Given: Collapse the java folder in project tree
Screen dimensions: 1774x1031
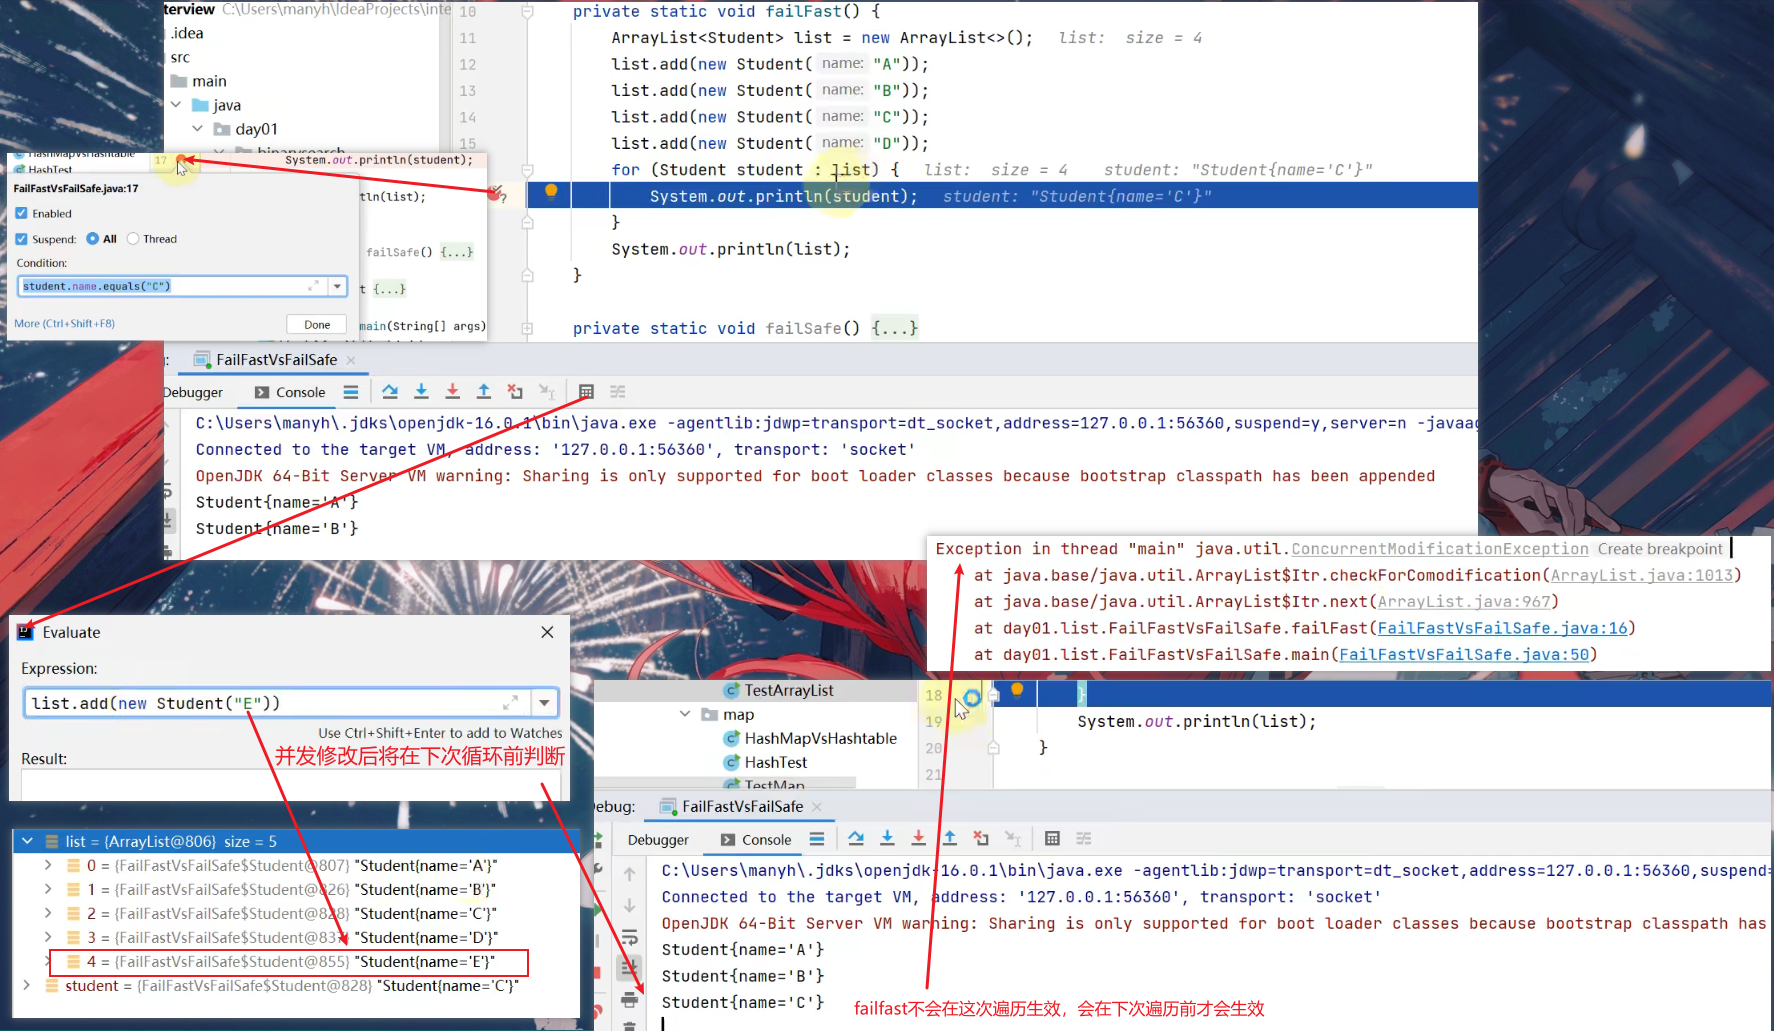Looking at the screenshot, I should (177, 105).
